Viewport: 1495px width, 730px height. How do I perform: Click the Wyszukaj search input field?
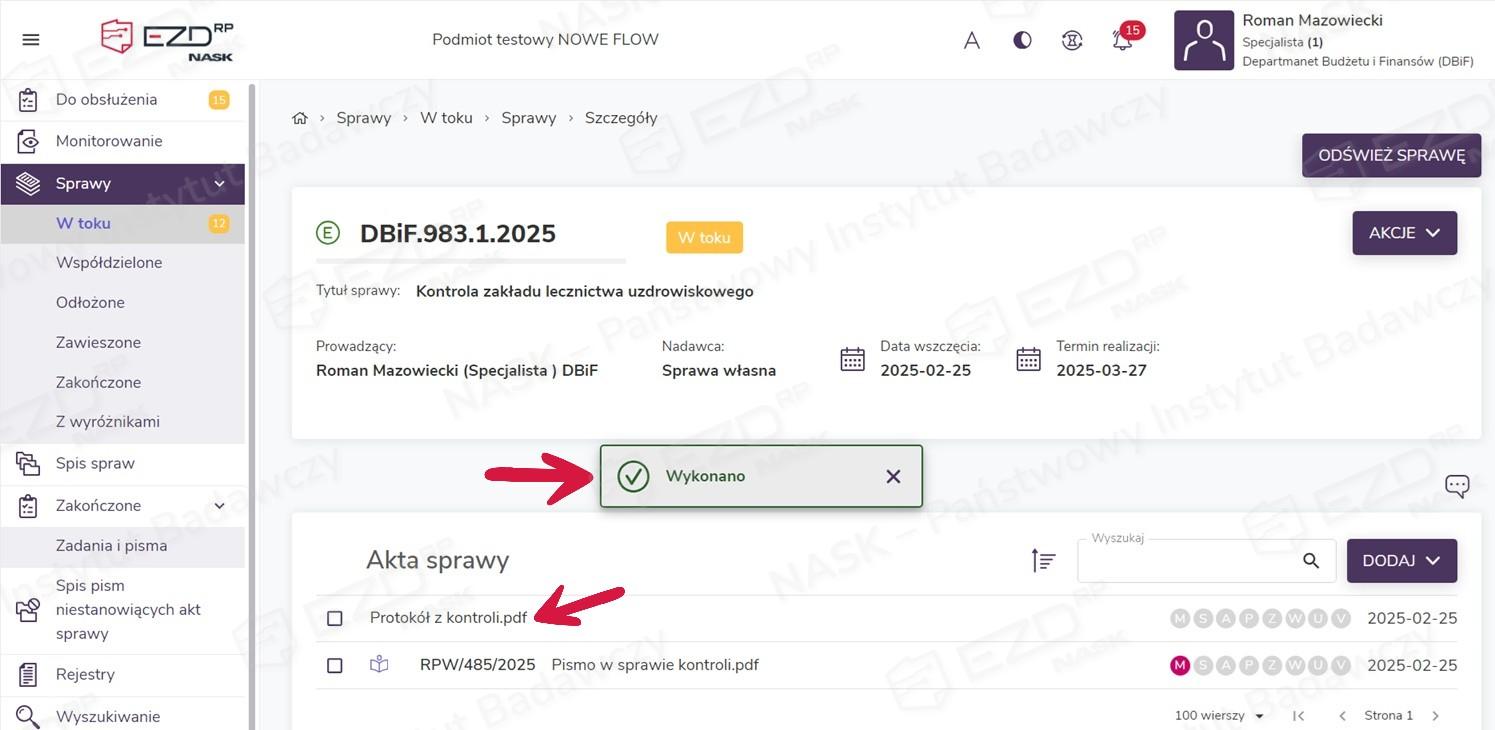click(x=1190, y=563)
